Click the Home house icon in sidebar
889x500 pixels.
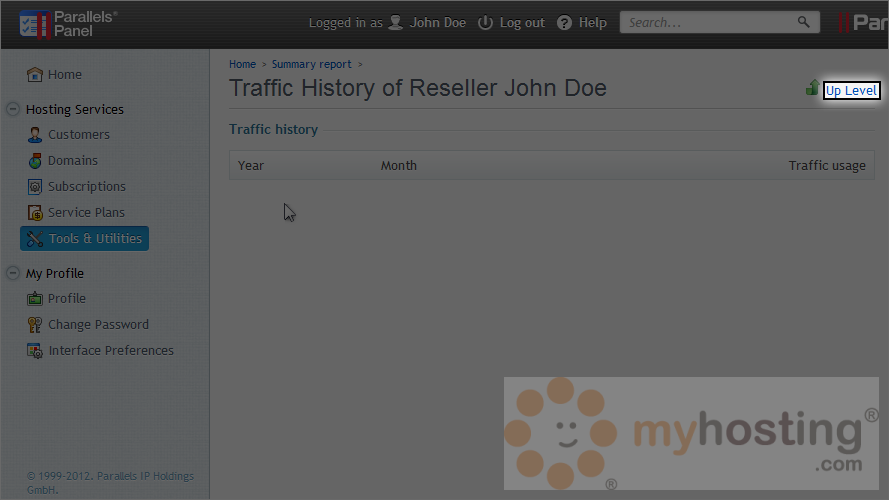pos(35,74)
